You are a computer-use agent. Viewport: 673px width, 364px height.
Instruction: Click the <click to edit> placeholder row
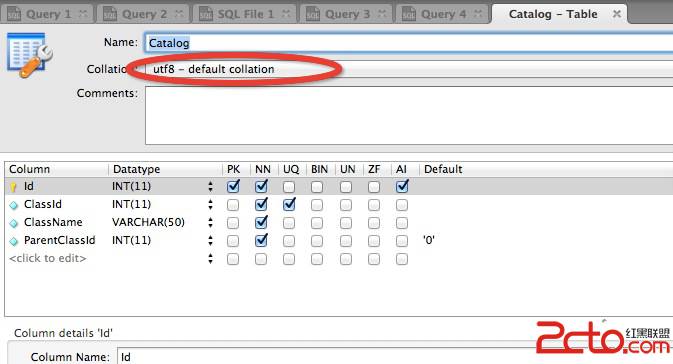[x=48, y=258]
